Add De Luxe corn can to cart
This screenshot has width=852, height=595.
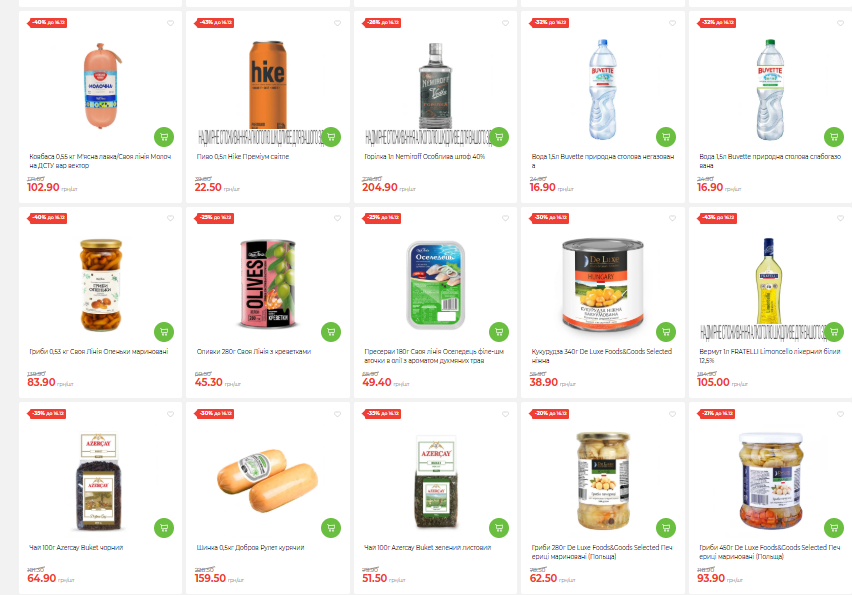pyautogui.click(x=666, y=331)
